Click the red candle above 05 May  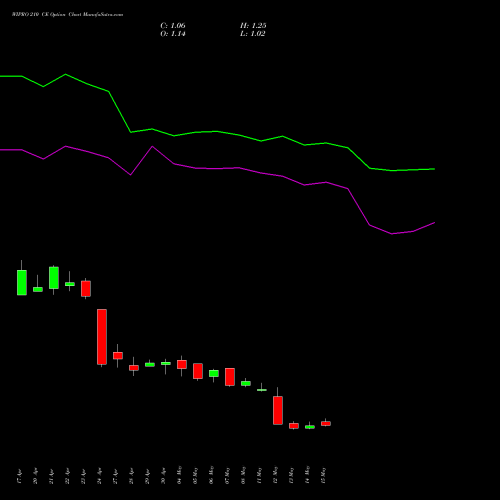coord(198,371)
